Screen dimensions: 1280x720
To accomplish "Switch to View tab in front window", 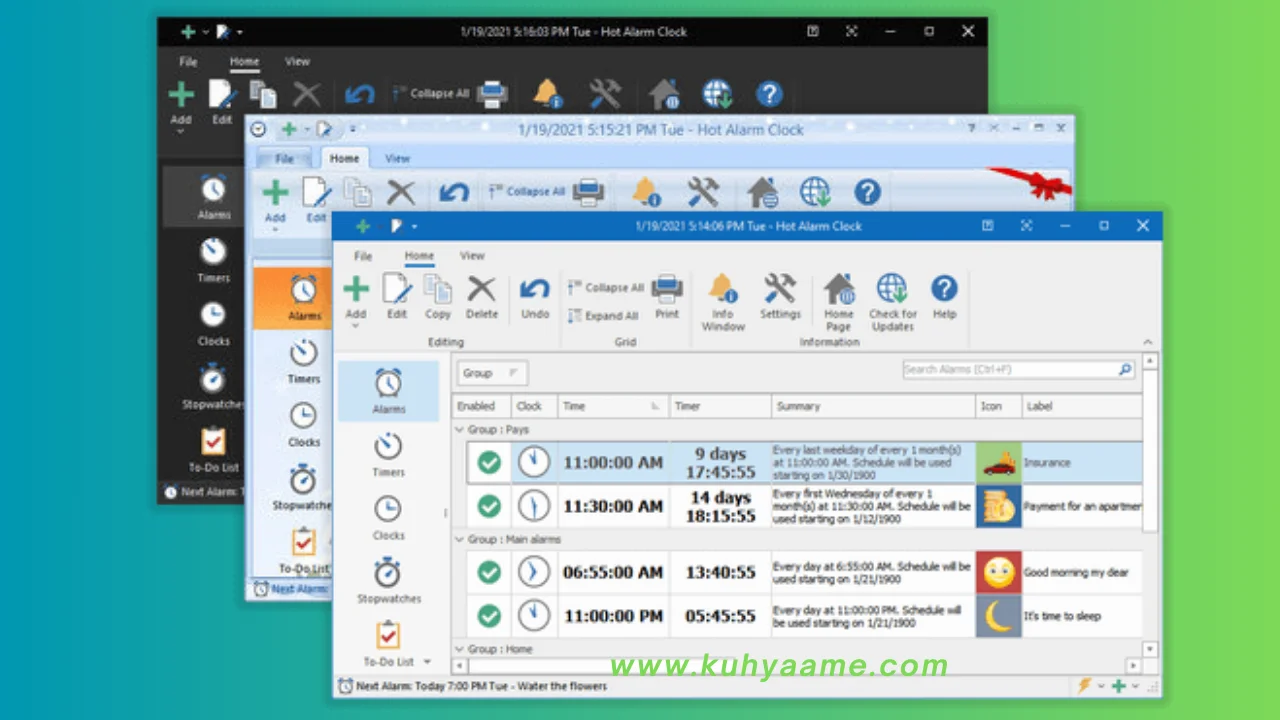I will pos(472,256).
